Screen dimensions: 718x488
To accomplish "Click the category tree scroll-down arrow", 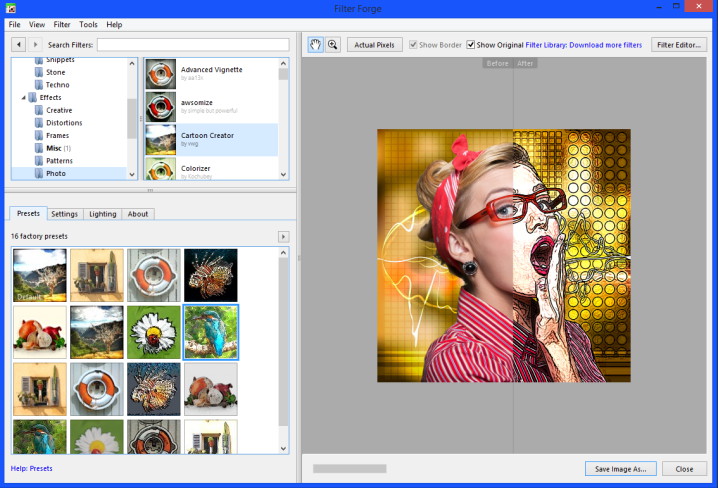I will point(132,174).
